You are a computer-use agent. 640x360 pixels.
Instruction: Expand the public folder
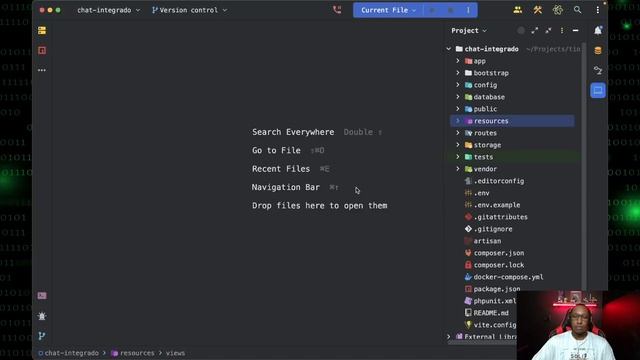(458, 109)
